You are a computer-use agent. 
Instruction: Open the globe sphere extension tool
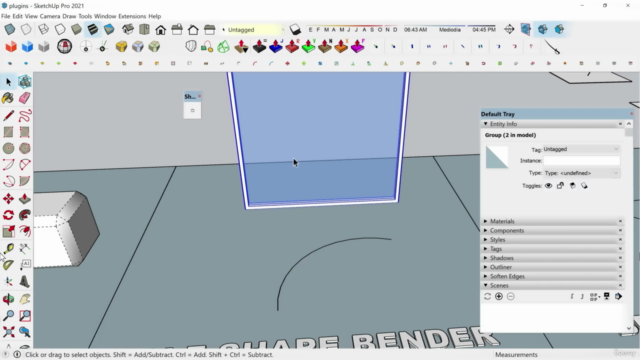pyautogui.click(x=64, y=47)
